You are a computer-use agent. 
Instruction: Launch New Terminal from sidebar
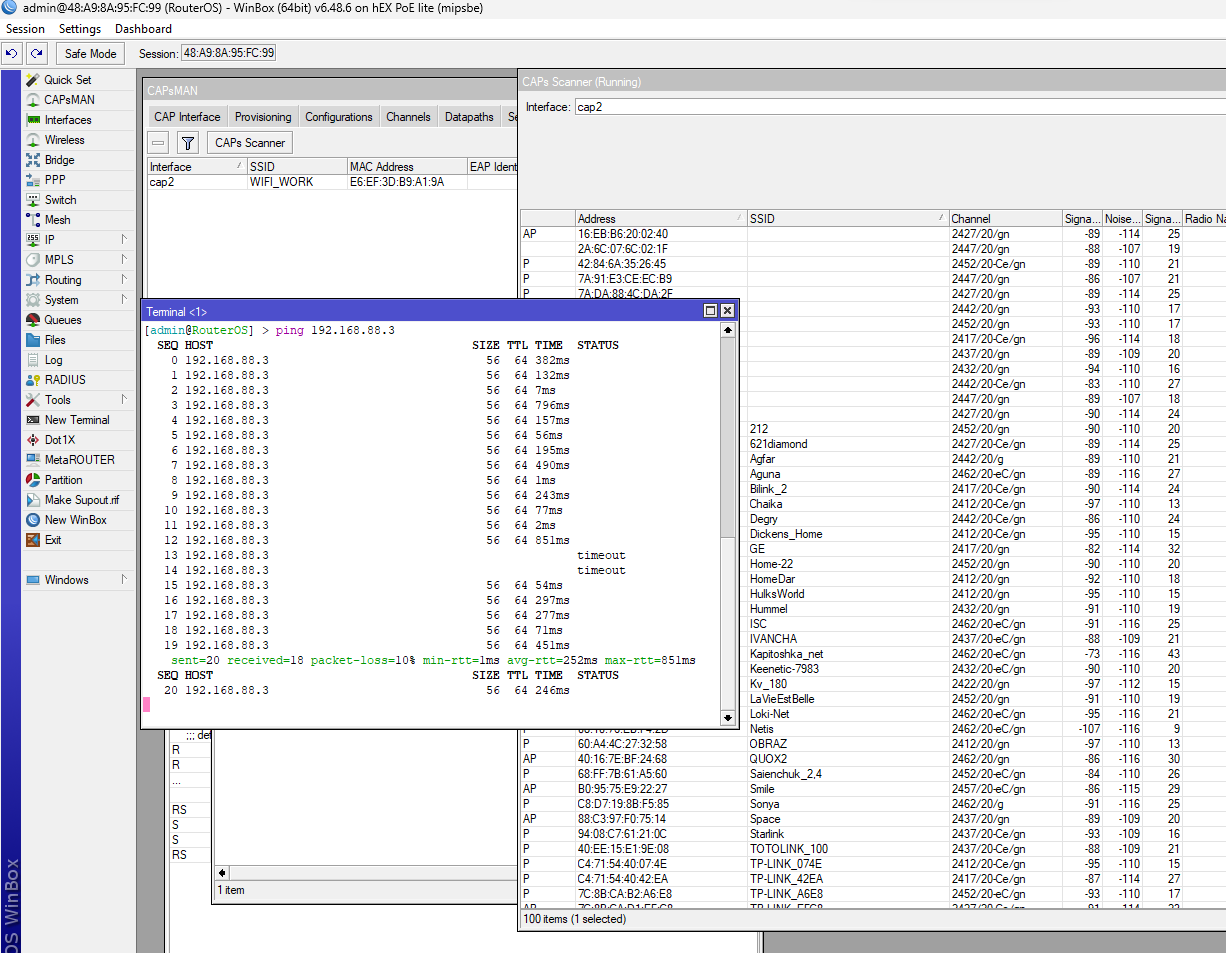(x=76, y=420)
